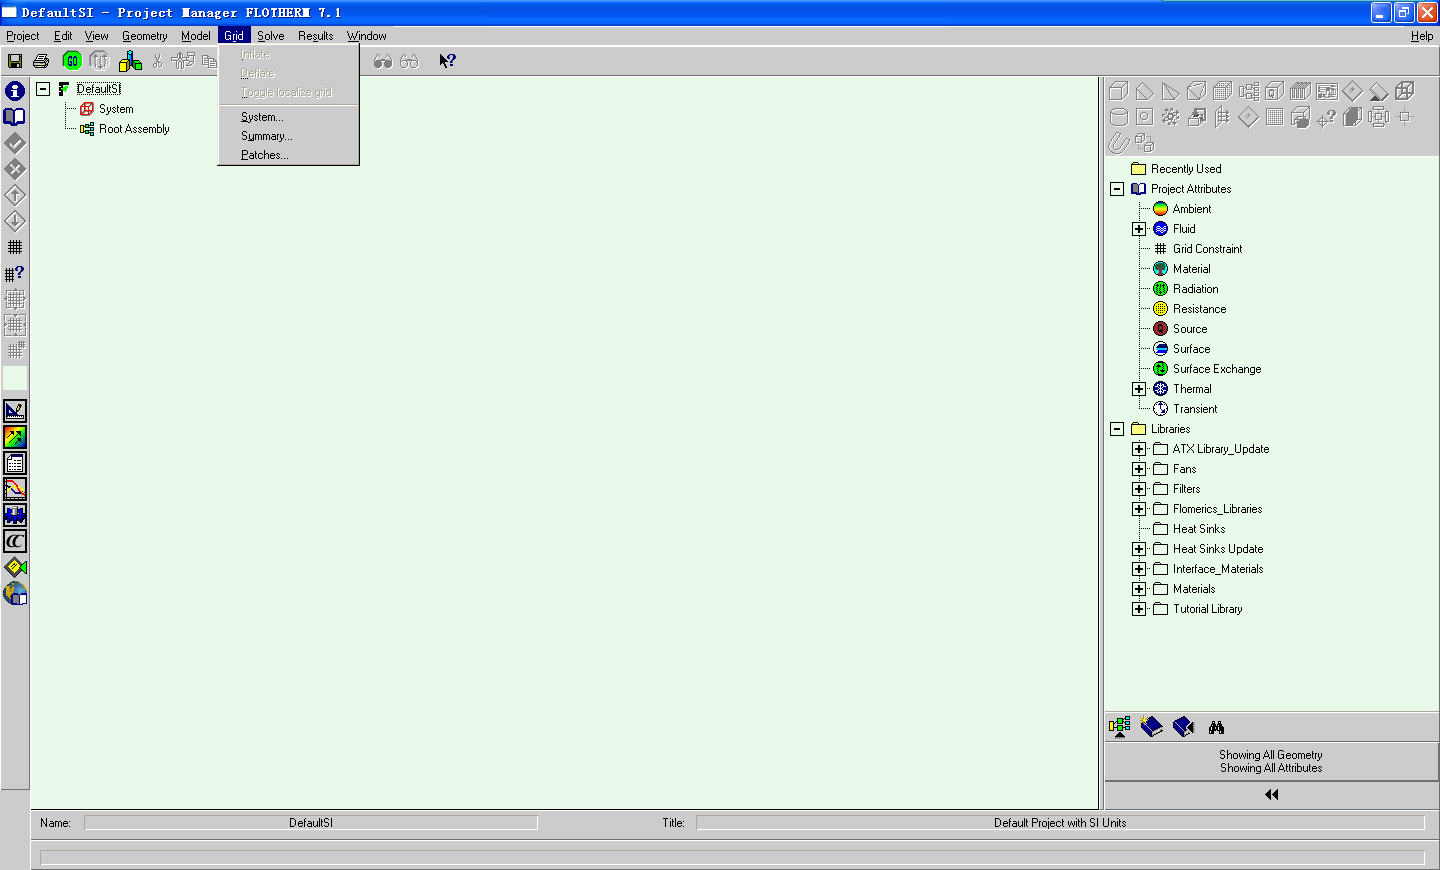Click the sparkle-marked blue book library icon
Image resolution: width=1440 pixels, height=870 pixels.
point(1151,727)
